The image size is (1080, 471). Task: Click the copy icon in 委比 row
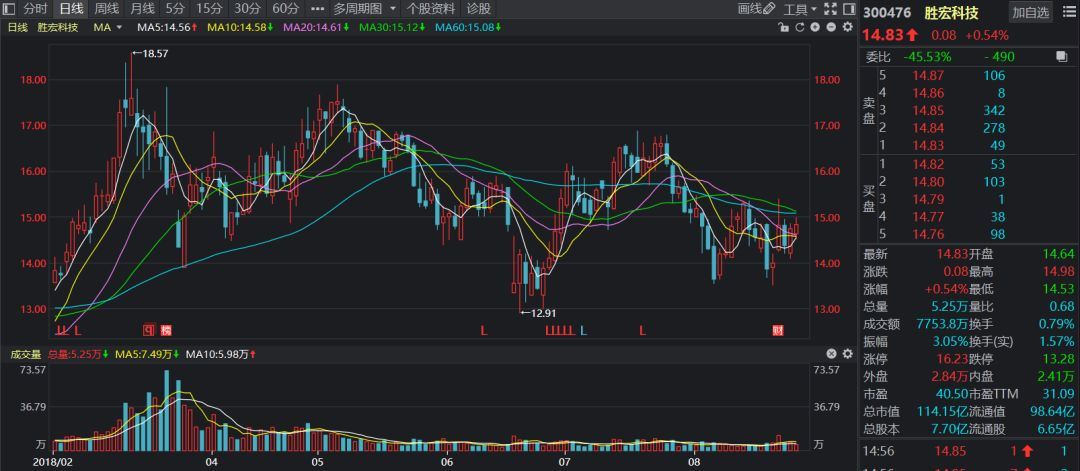(x=1061, y=56)
